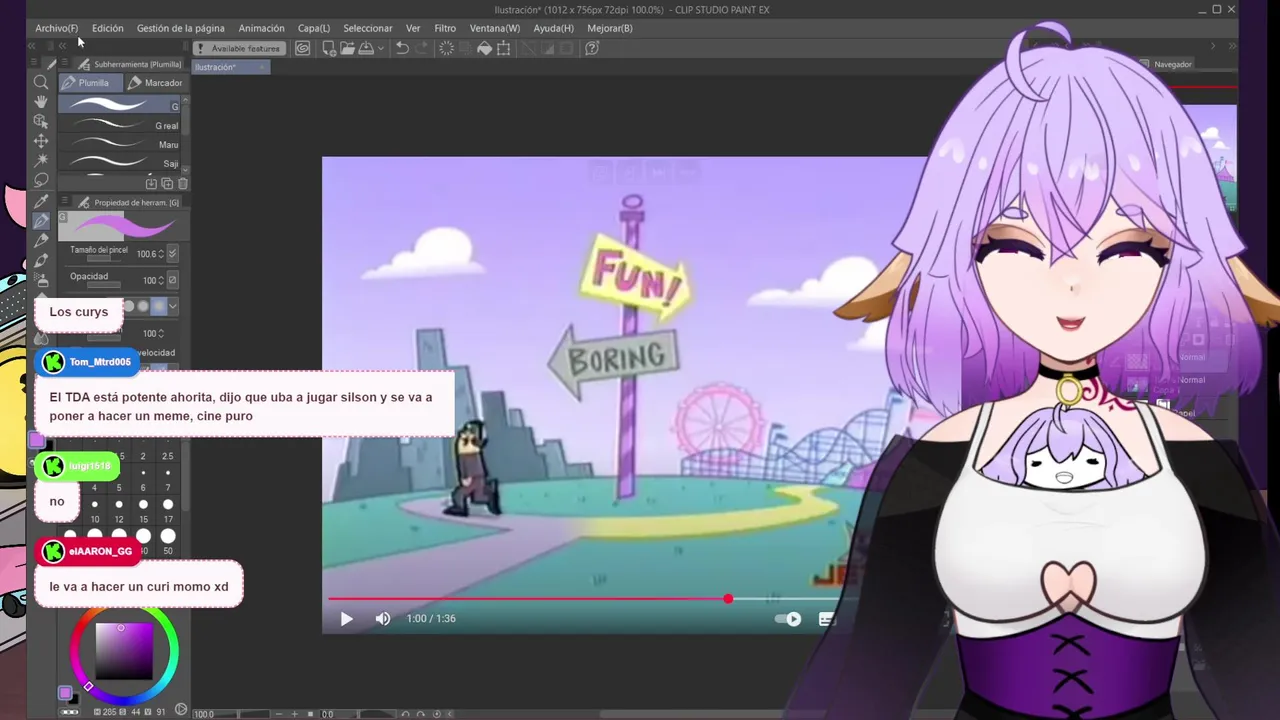
Task: Select the highlighted anti-aliasing level option
Action: [158, 306]
